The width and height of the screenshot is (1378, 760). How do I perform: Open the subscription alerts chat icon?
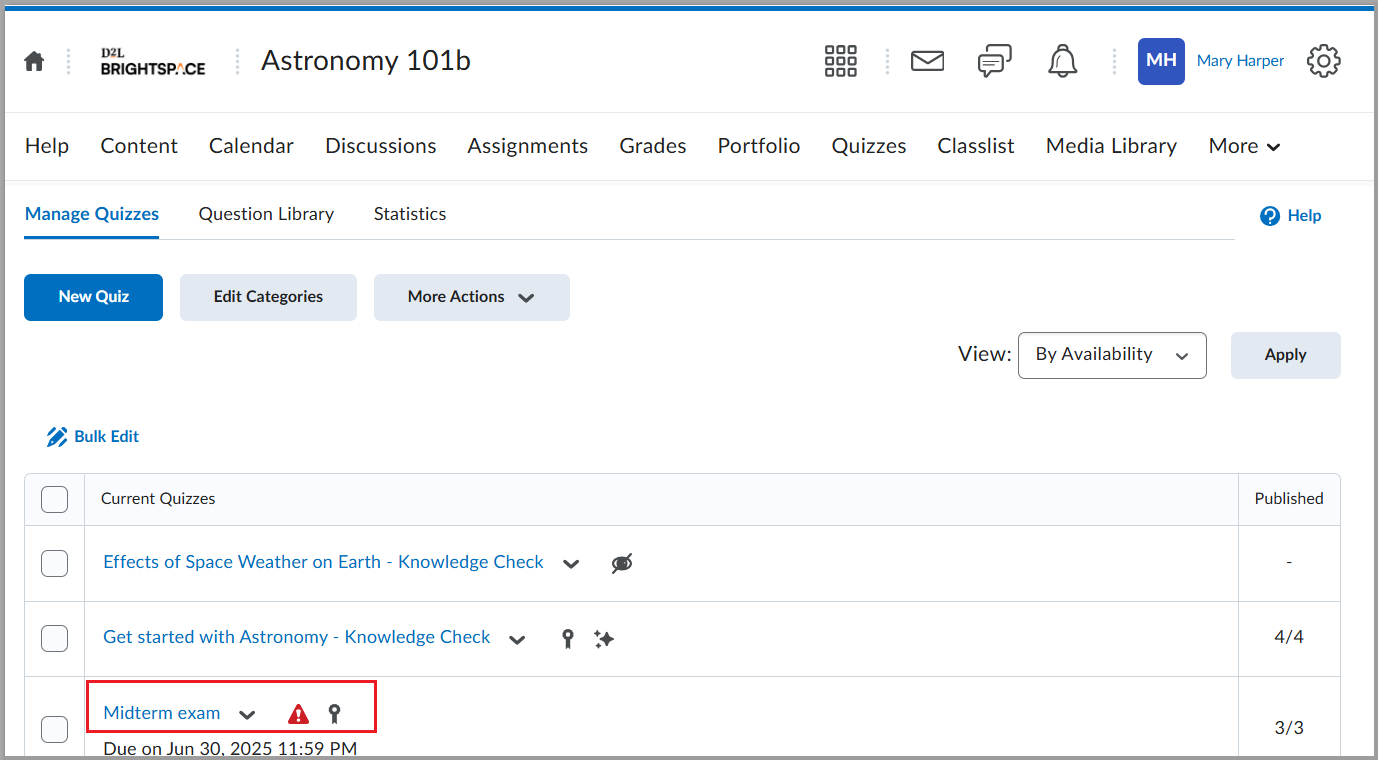(x=994, y=61)
